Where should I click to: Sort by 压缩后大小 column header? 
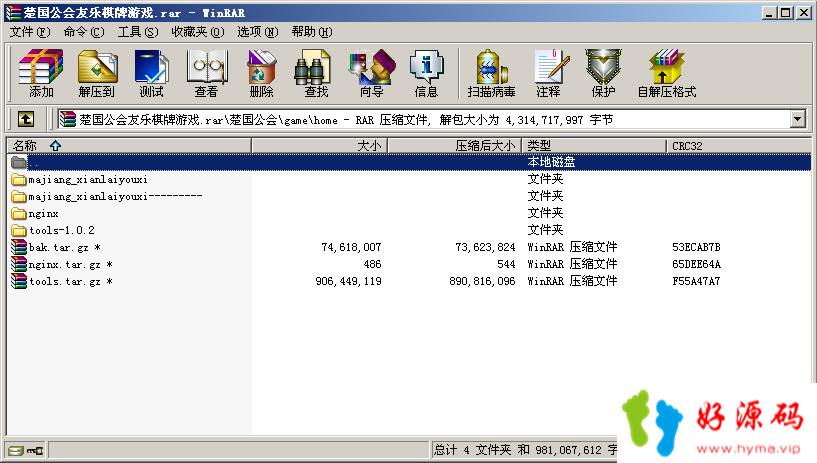(454, 146)
